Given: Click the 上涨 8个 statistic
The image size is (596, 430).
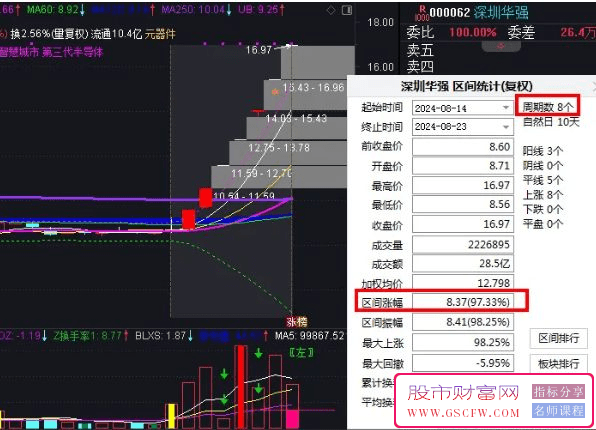Looking at the screenshot, I should pos(542,195).
